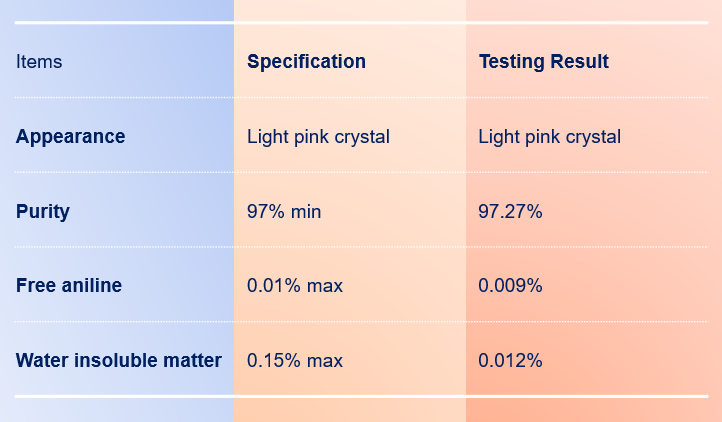Click dotted divider above Water insoluble matter
This screenshot has height=422, width=722.
click(x=361, y=322)
